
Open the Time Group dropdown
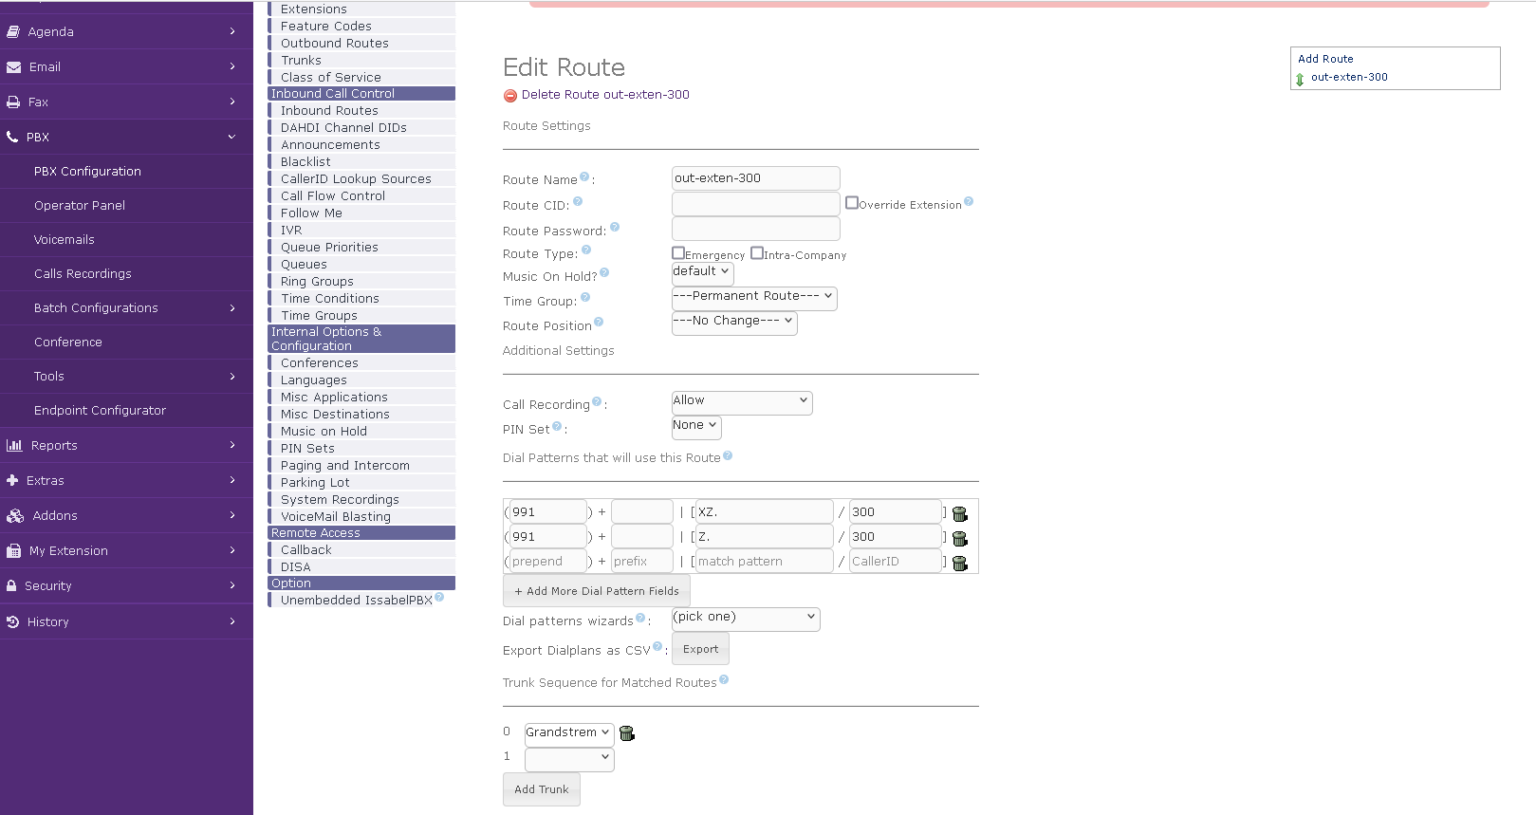(754, 297)
